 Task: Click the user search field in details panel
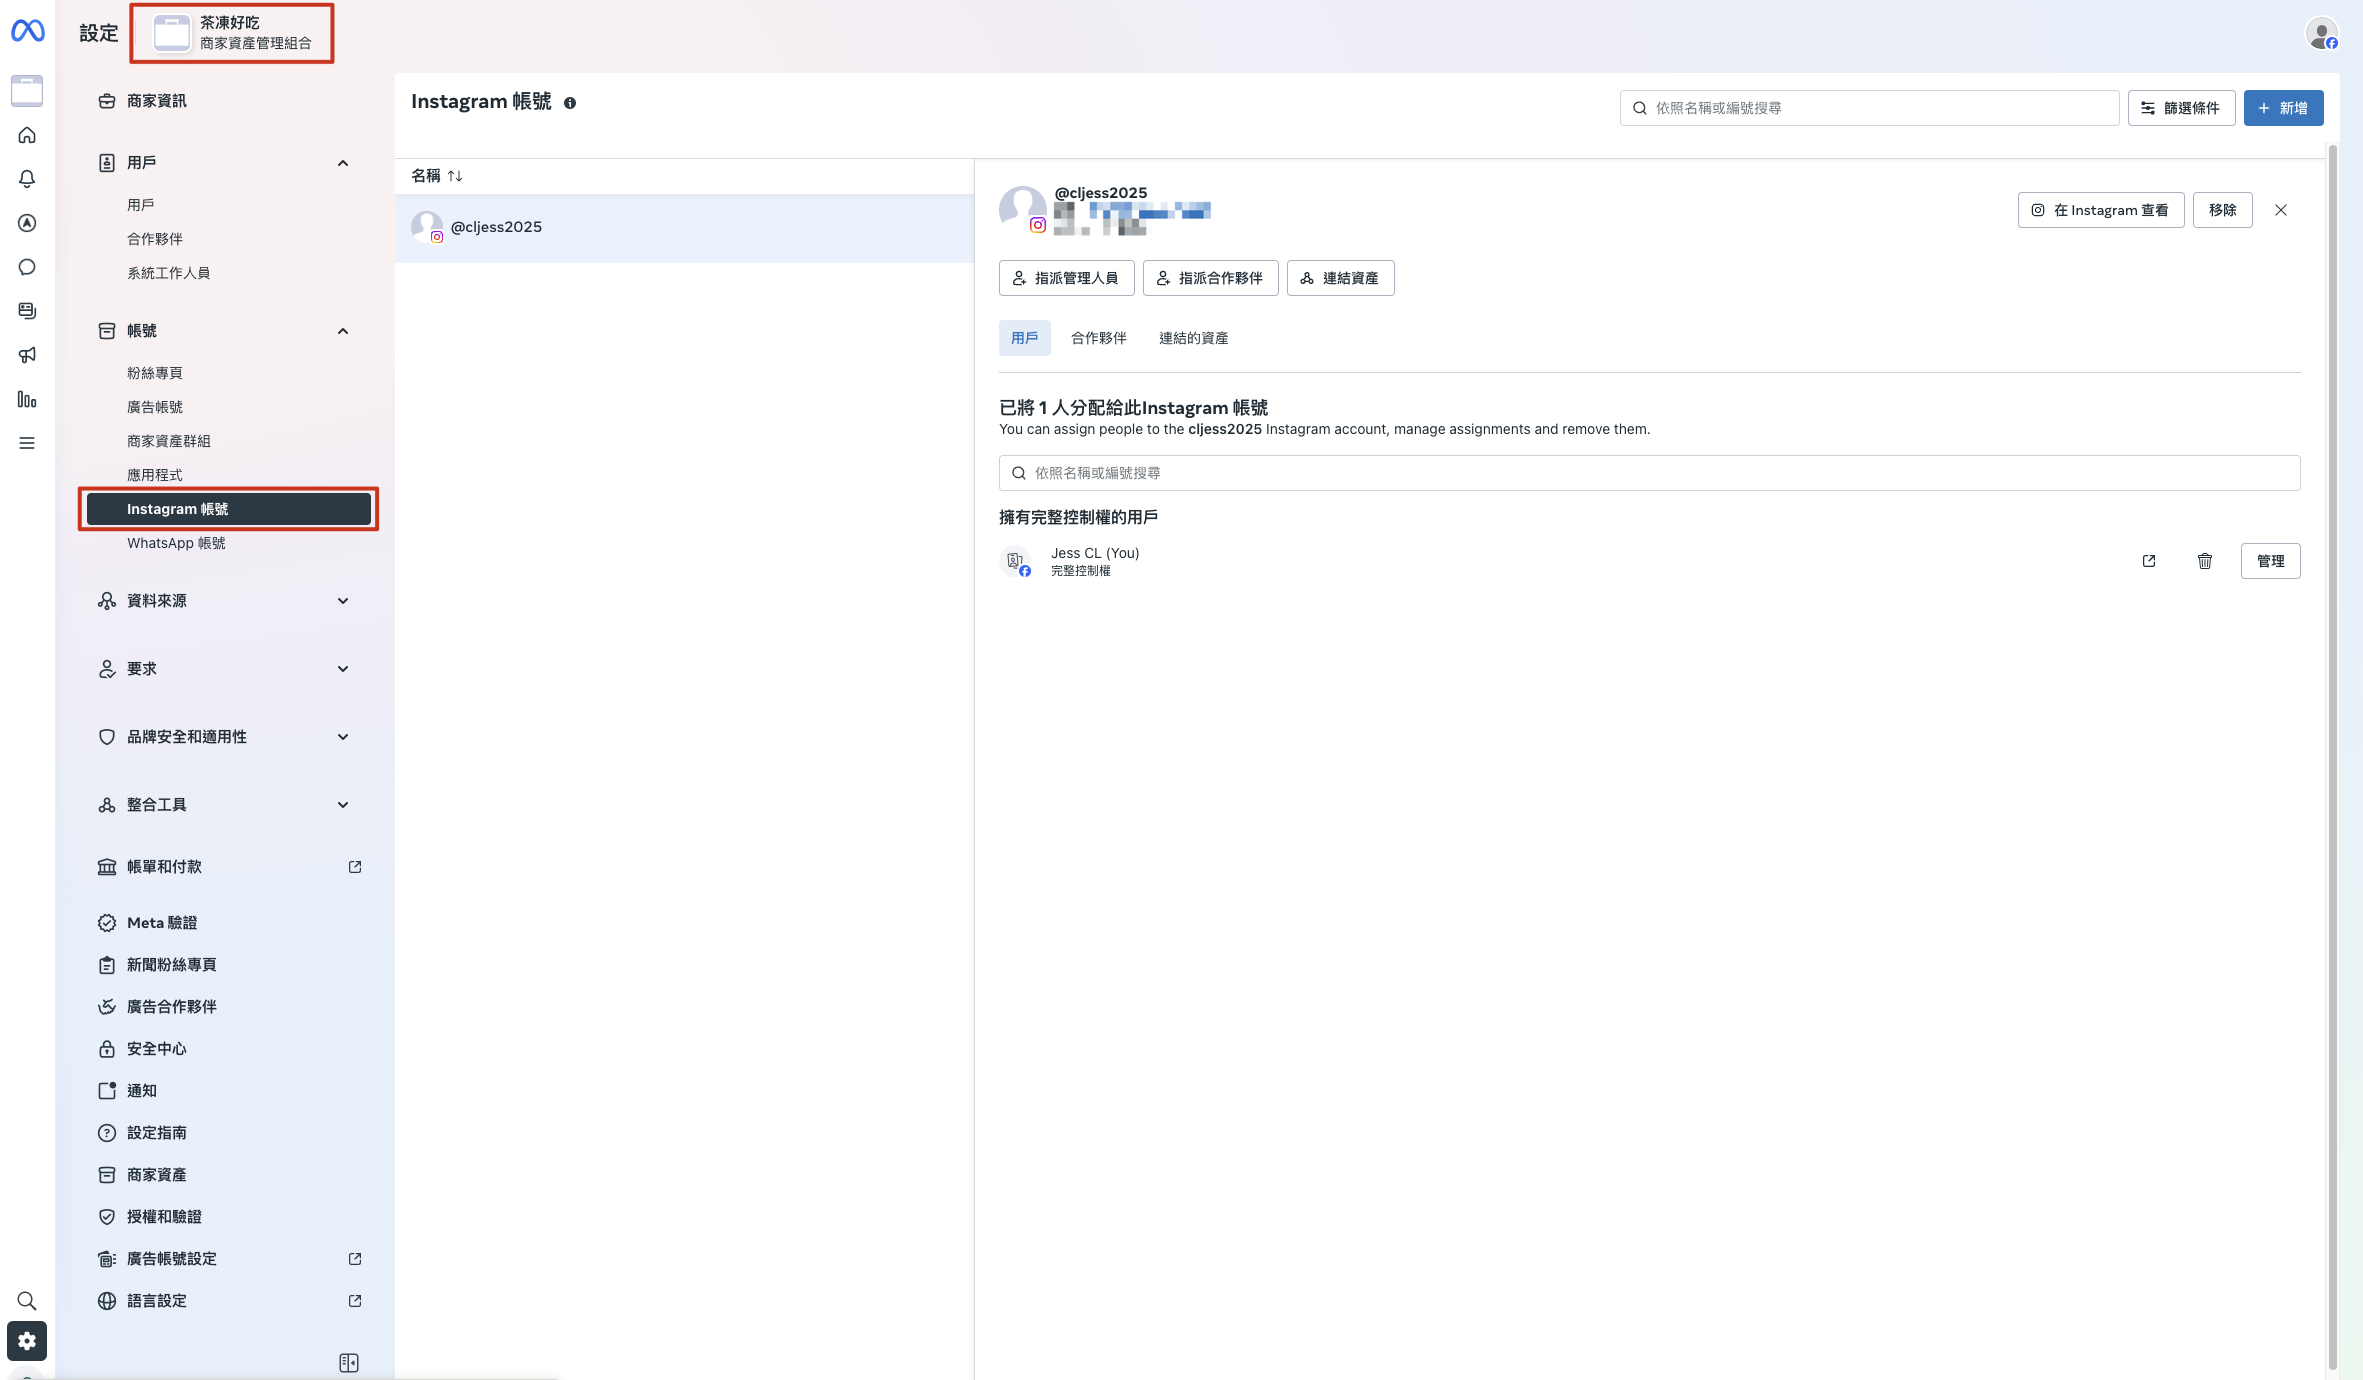pos(1649,473)
